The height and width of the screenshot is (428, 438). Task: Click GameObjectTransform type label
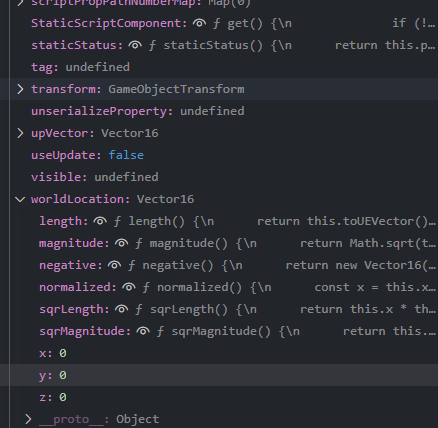click(x=176, y=89)
